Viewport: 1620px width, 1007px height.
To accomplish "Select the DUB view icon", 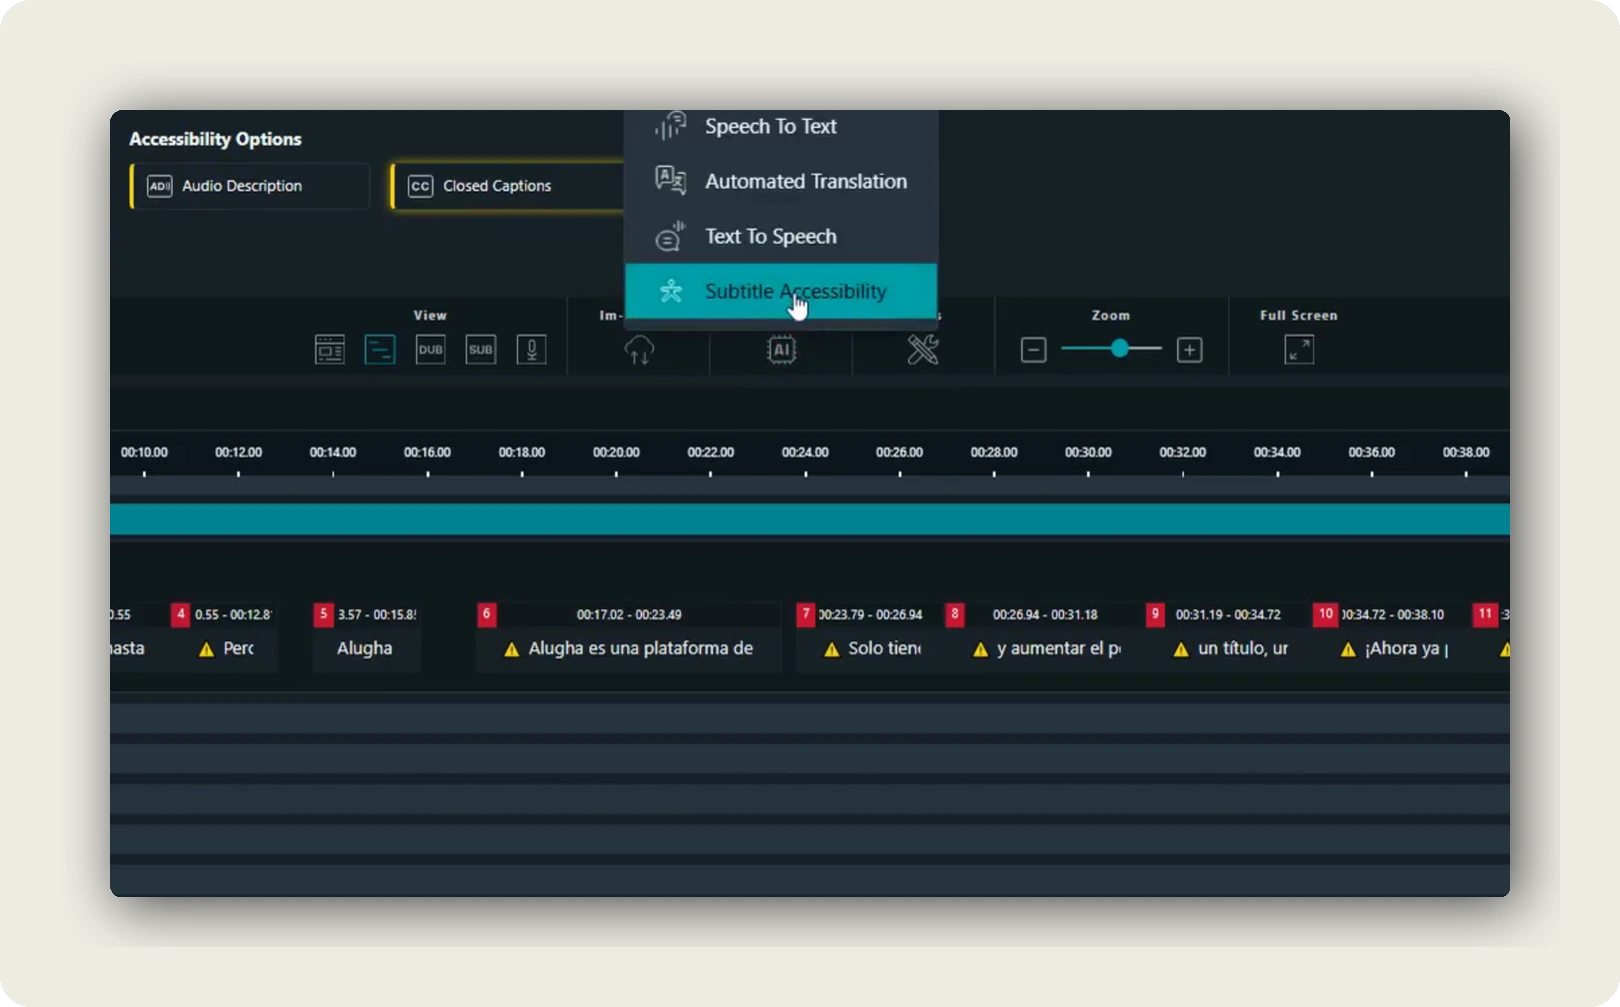I will click(x=430, y=349).
